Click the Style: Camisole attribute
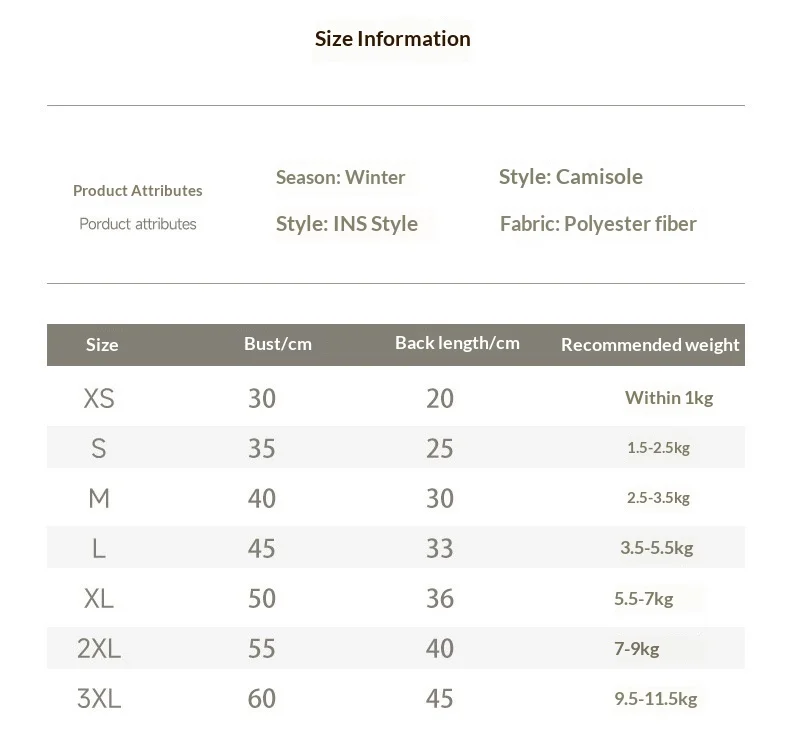This screenshot has width=790, height=739. tap(571, 177)
